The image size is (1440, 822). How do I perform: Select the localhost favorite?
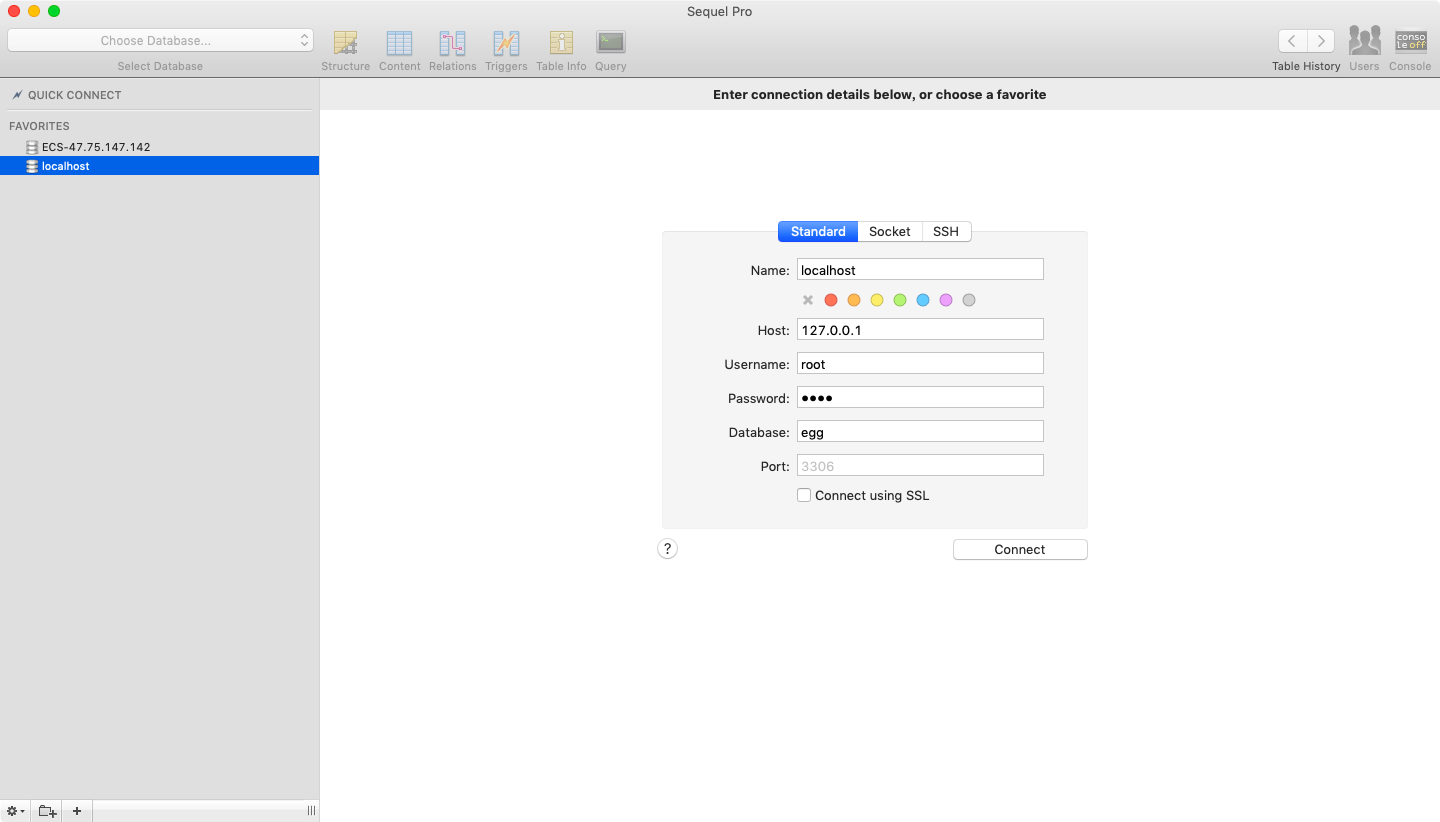coord(160,166)
